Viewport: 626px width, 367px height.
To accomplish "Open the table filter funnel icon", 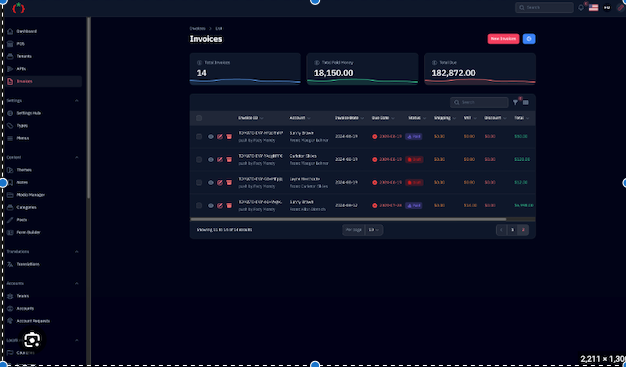I will pos(515,102).
